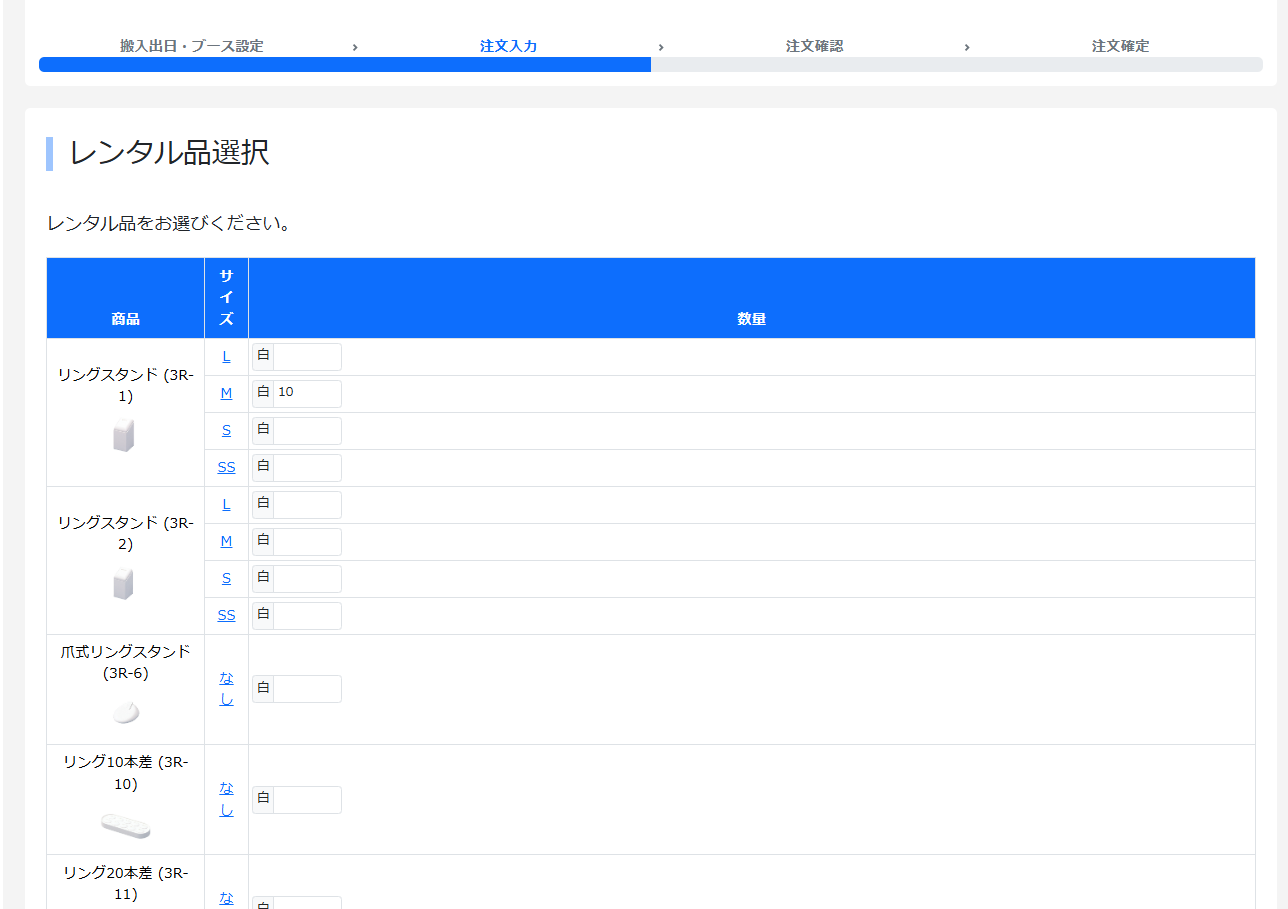The image size is (1288, 909).
Task: Focus the 3R-2 size M white quantity field
Action: pos(307,542)
